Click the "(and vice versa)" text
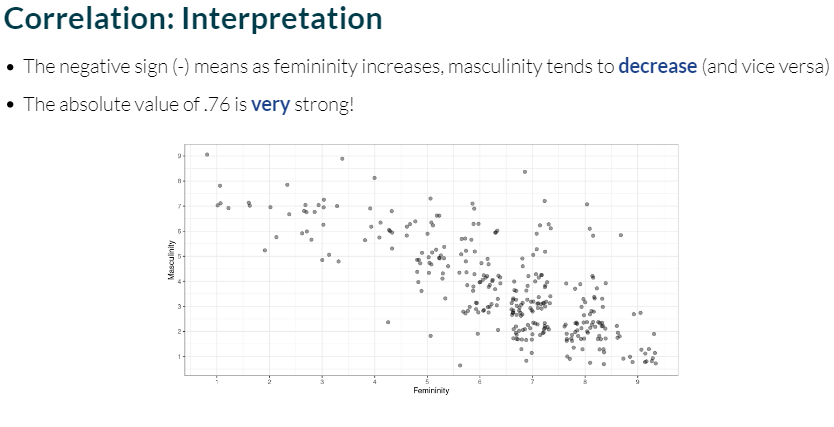Screen dimensions: 834x427 [x=765, y=67]
